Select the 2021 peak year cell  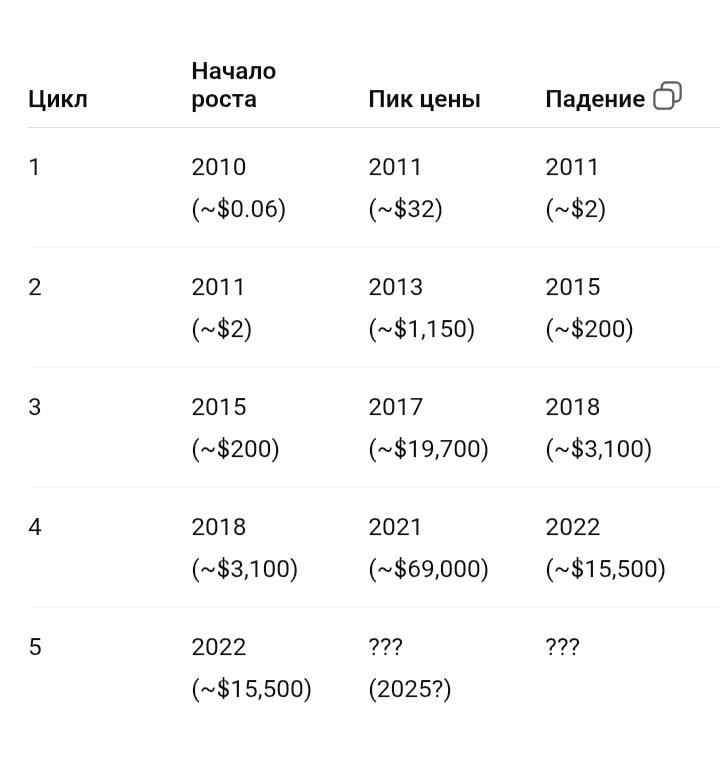pos(395,528)
